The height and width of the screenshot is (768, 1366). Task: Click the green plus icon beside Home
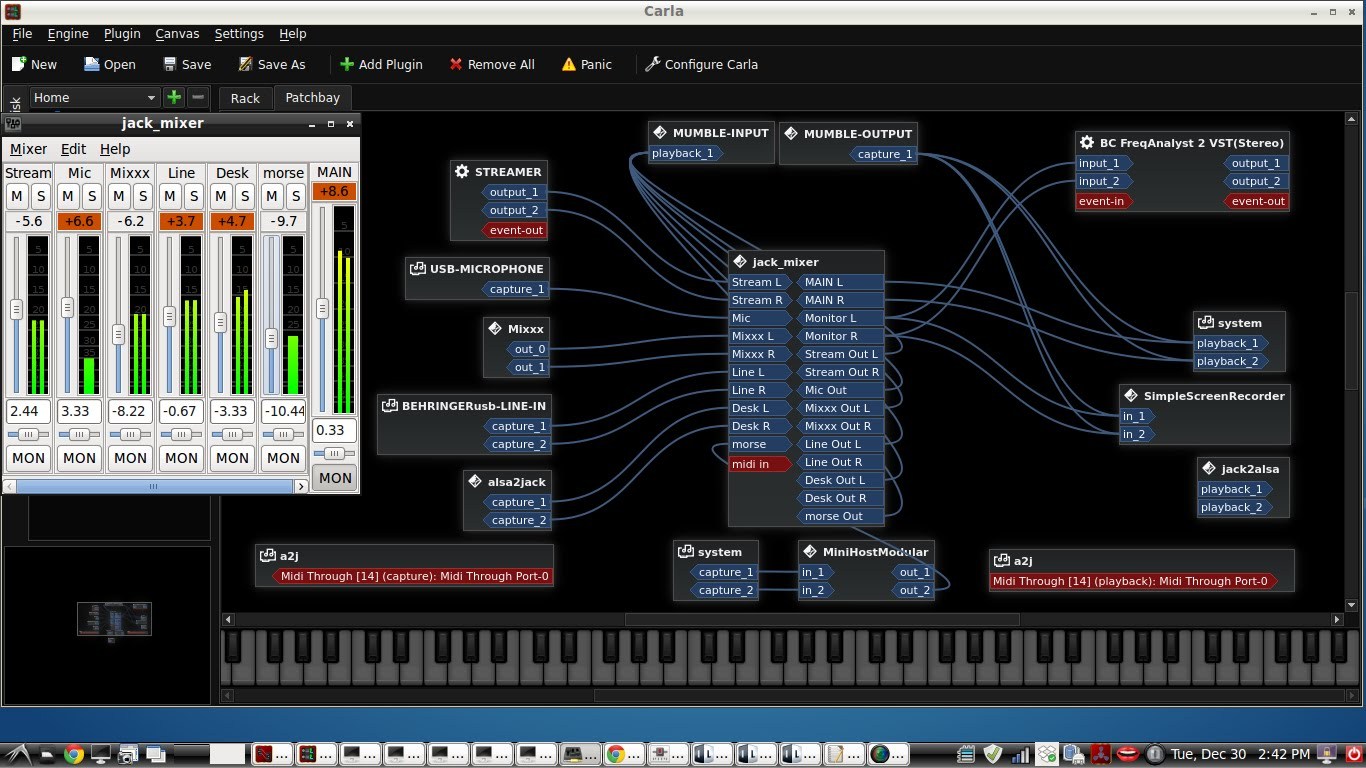[174, 97]
